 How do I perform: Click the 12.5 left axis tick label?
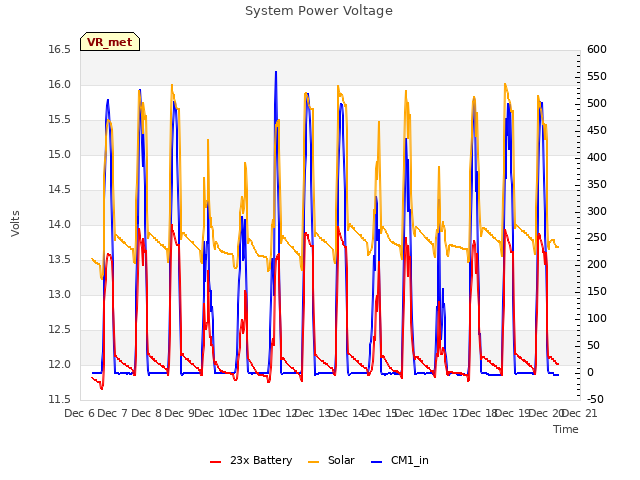(60, 329)
